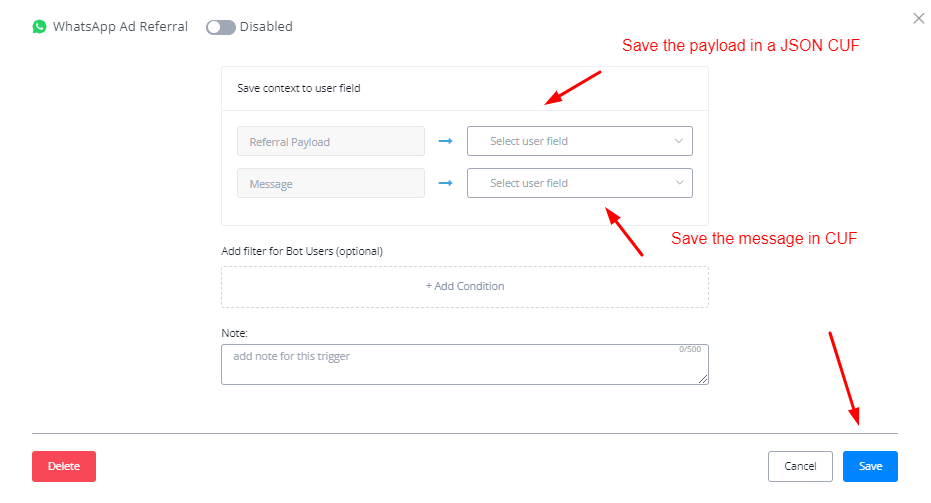Focus the trigger note text area
Viewport: 931px width, 503px height.
(450, 365)
